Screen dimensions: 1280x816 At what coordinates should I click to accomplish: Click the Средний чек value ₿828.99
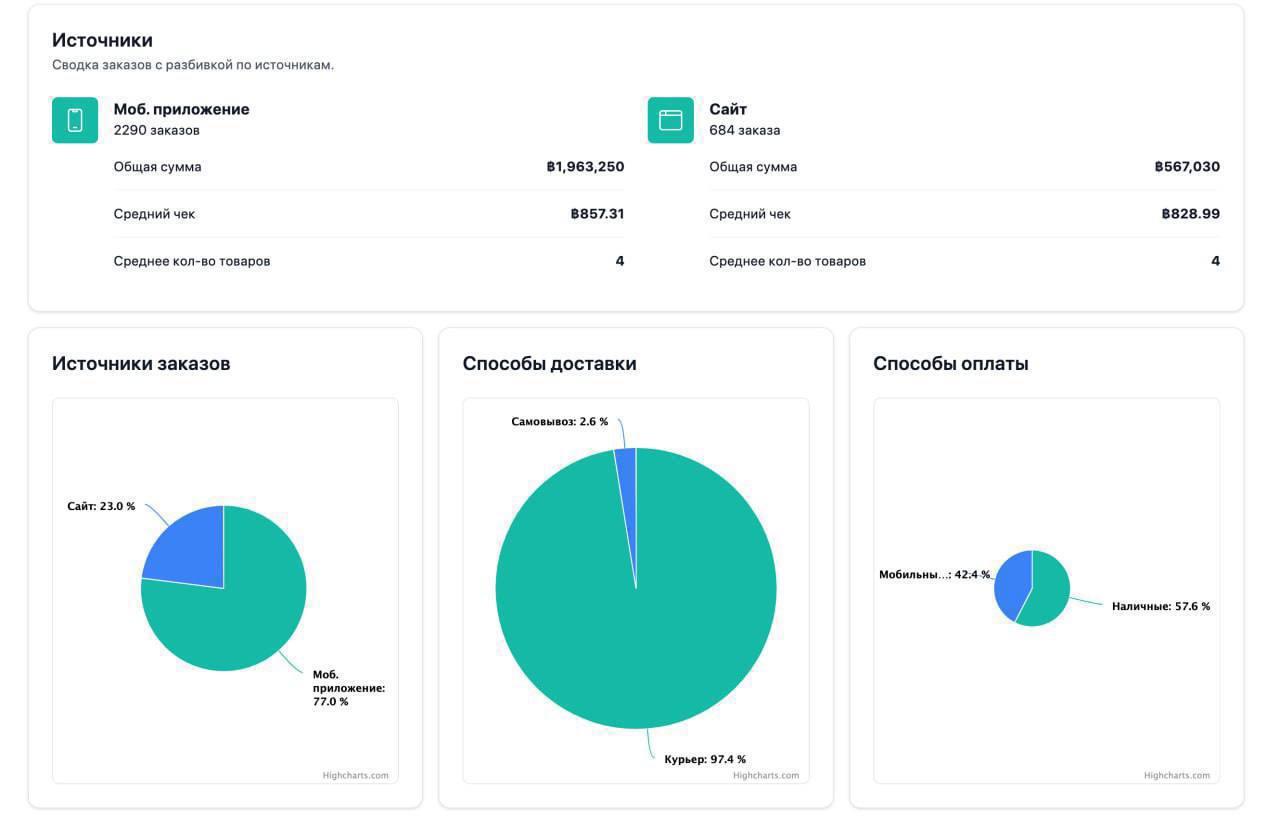(1189, 212)
